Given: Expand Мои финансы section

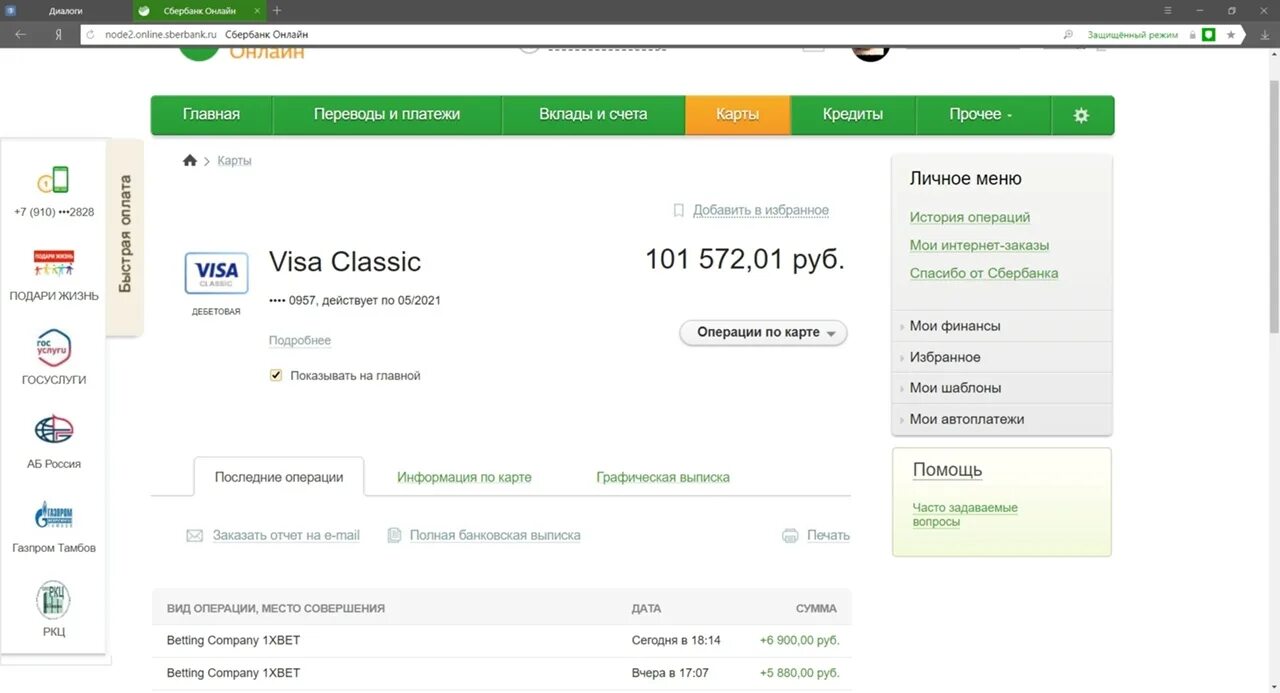Looking at the screenshot, I should (x=1001, y=326).
